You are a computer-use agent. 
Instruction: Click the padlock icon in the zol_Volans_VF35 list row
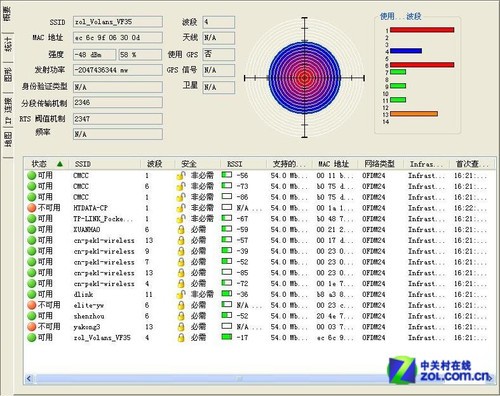click(181, 337)
